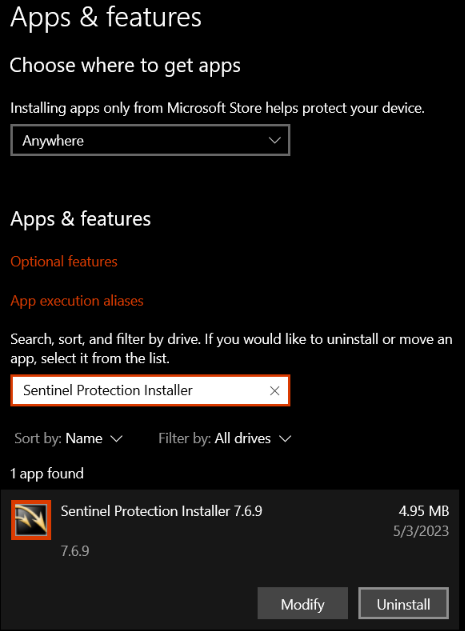Select the Sentinel Protection Installer 7.6.9 entry title

click(x=161, y=511)
